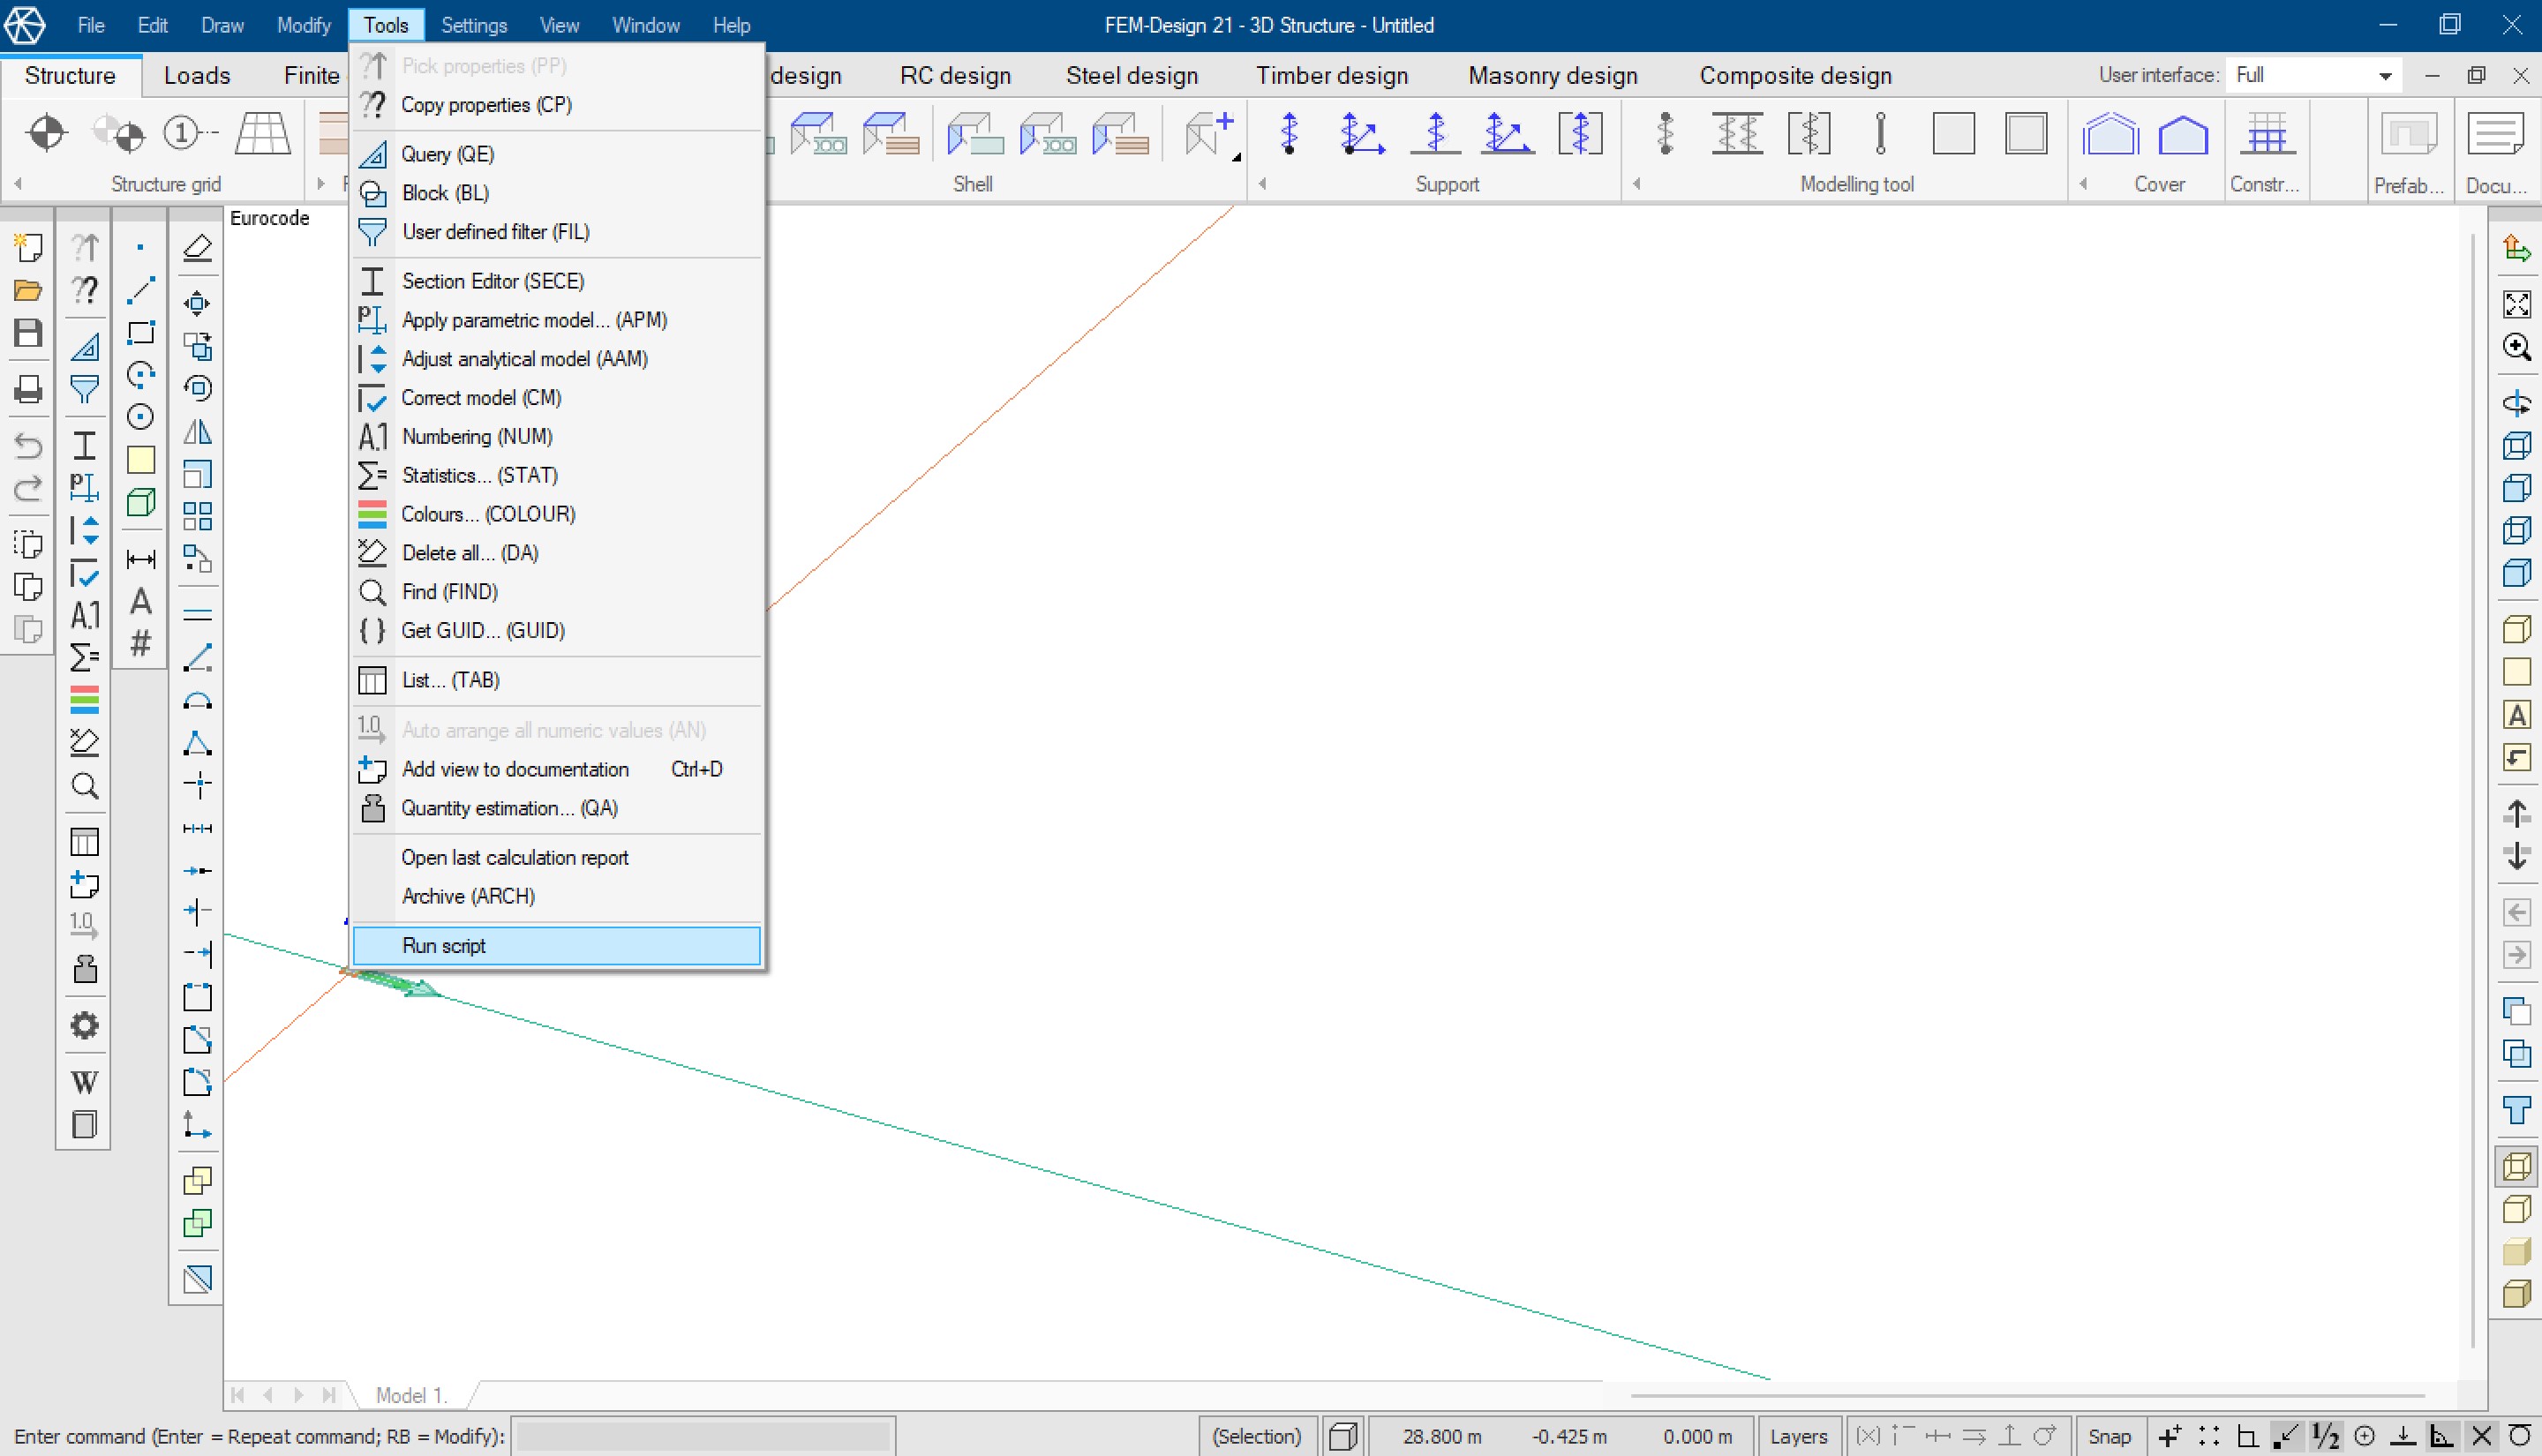Viewport: 2542px width, 1456px height.
Task: Open the Layers button in status bar
Action: pos(1798,1436)
